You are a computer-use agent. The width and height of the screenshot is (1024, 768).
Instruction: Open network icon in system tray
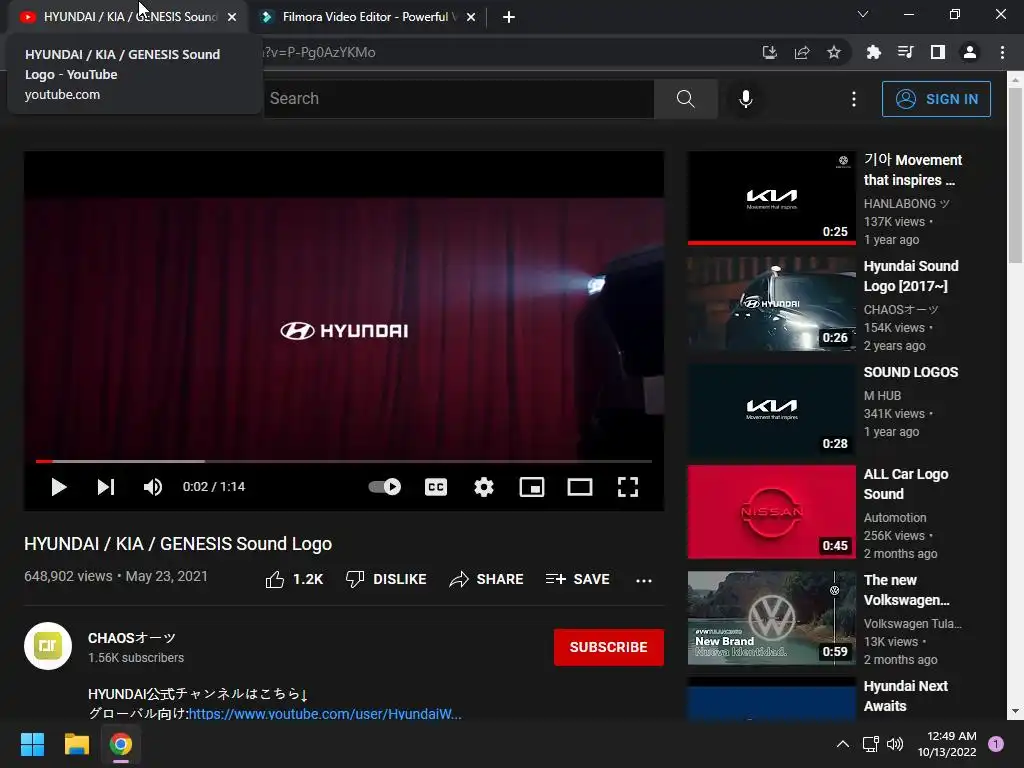click(x=871, y=744)
